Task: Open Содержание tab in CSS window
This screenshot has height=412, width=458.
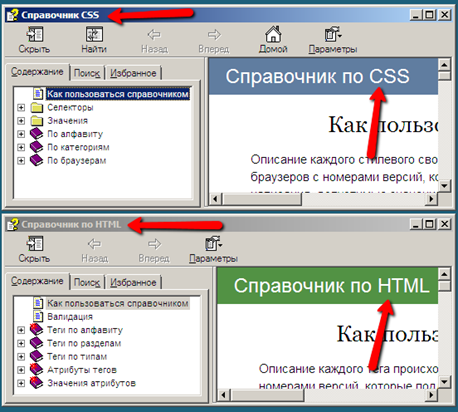Action: pos(37,72)
